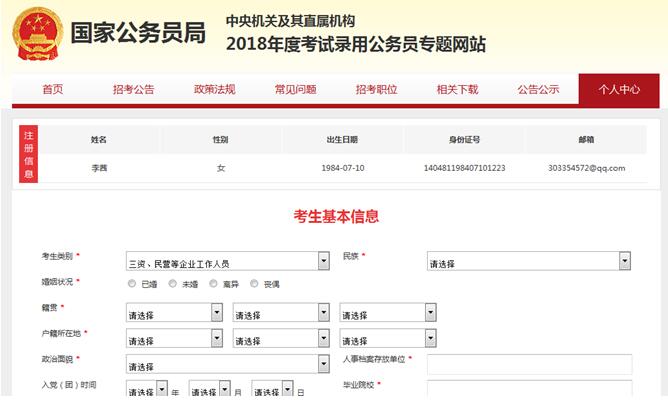Open 个人中心 personal center tab
This screenshot has height=400, width=668.
pyautogui.click(x=619, y=89)
